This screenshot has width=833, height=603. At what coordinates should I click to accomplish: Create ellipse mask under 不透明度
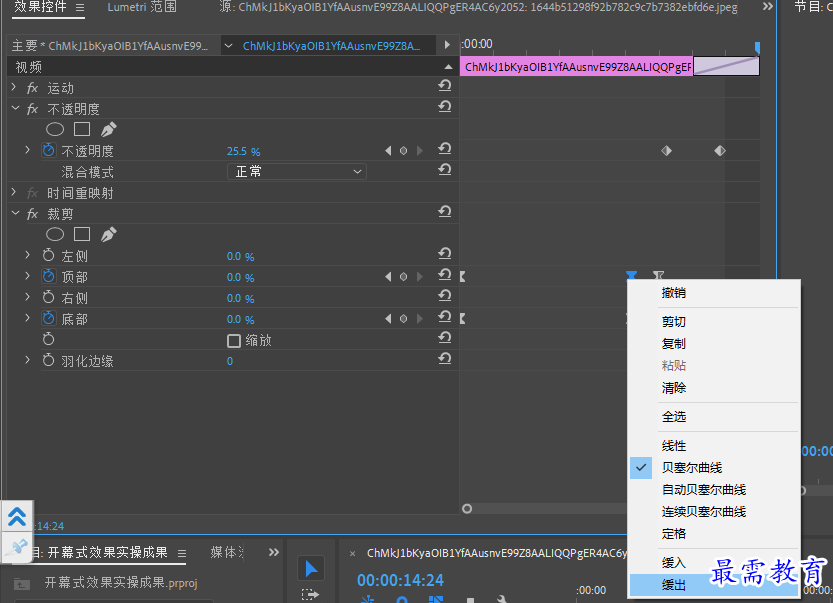click(55, 129)
